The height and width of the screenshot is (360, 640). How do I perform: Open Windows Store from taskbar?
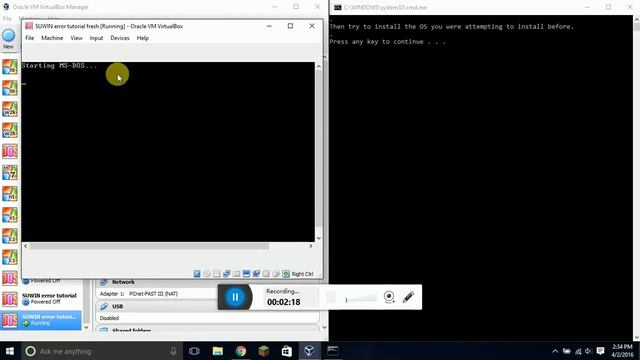287,351
